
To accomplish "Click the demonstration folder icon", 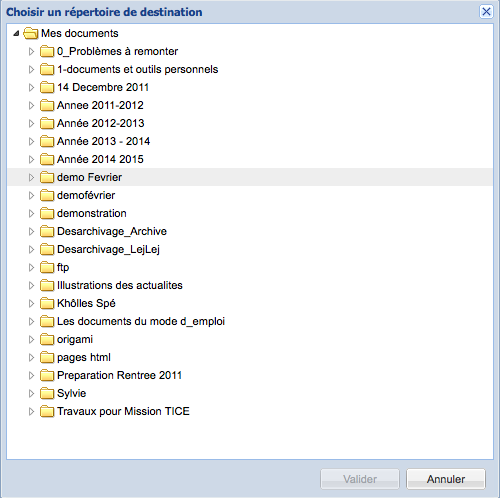I will pos(47,213).
